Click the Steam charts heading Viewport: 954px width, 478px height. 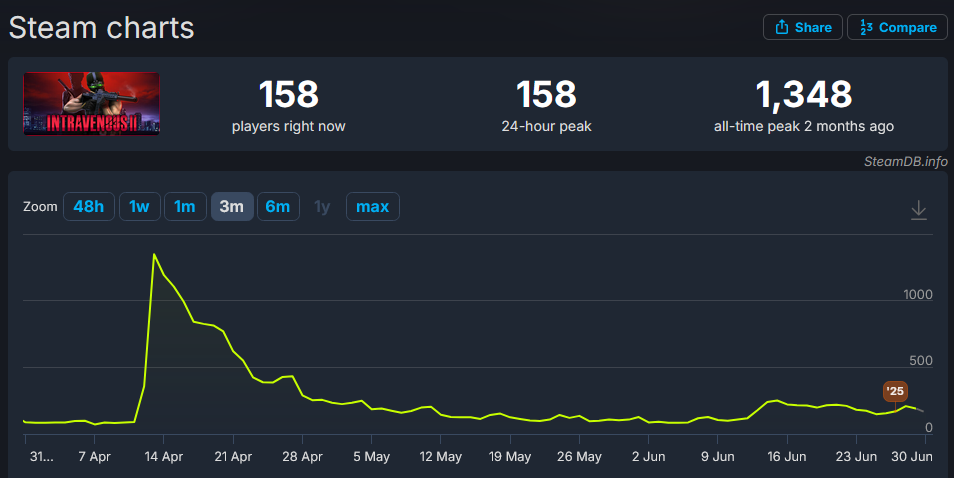click(x=102, y=28)
